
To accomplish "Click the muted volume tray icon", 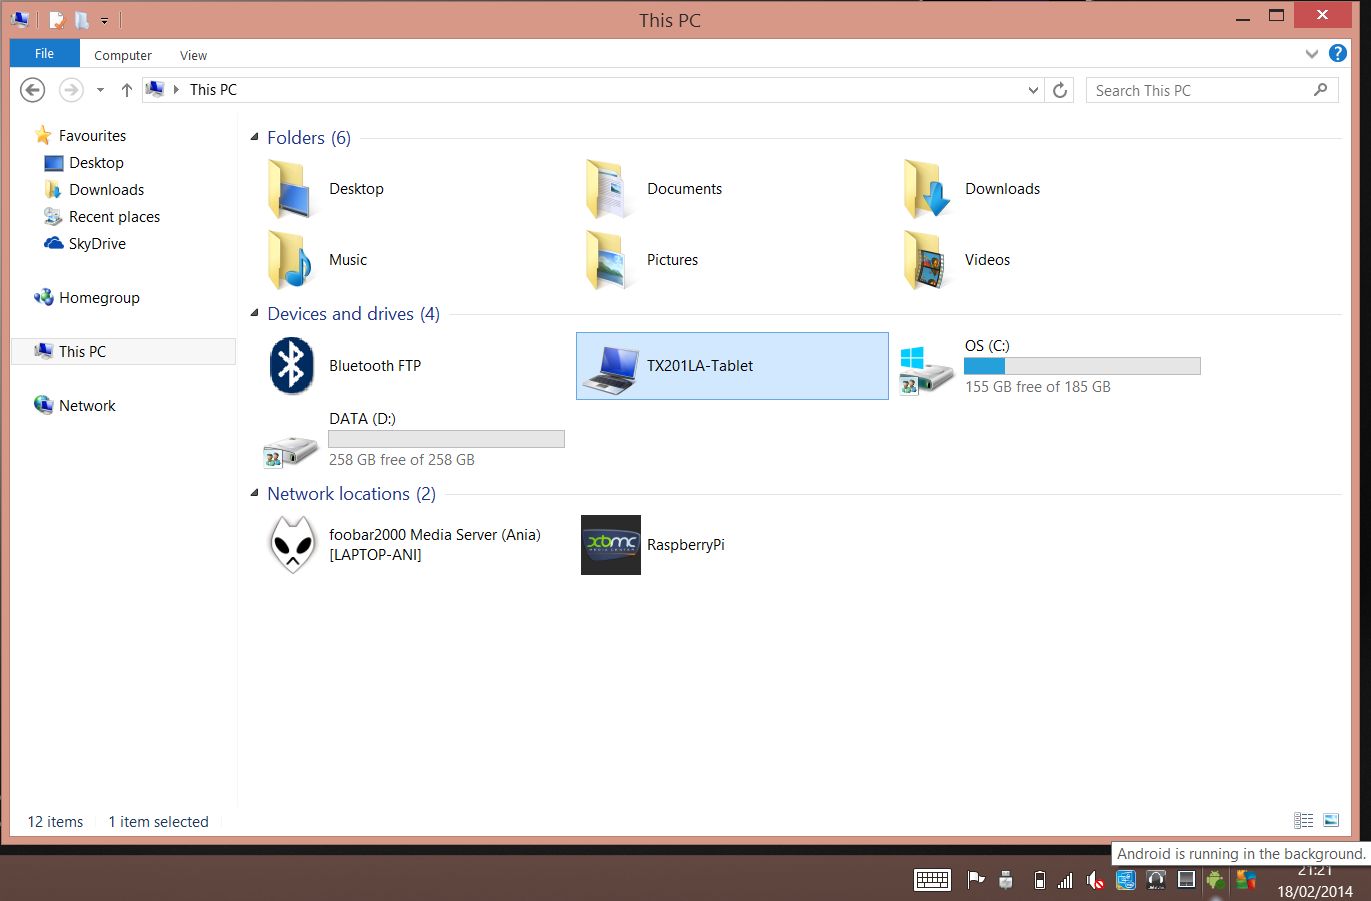I will coord(1095,880).
